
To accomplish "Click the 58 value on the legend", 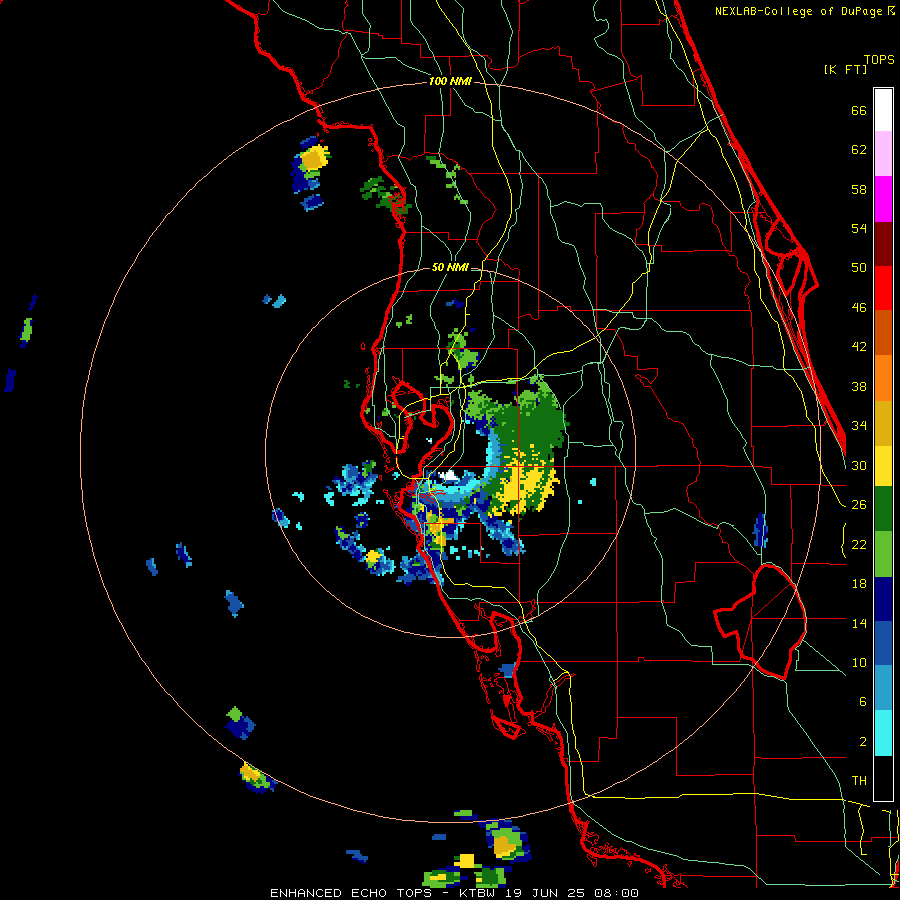I will click(859, 189).
